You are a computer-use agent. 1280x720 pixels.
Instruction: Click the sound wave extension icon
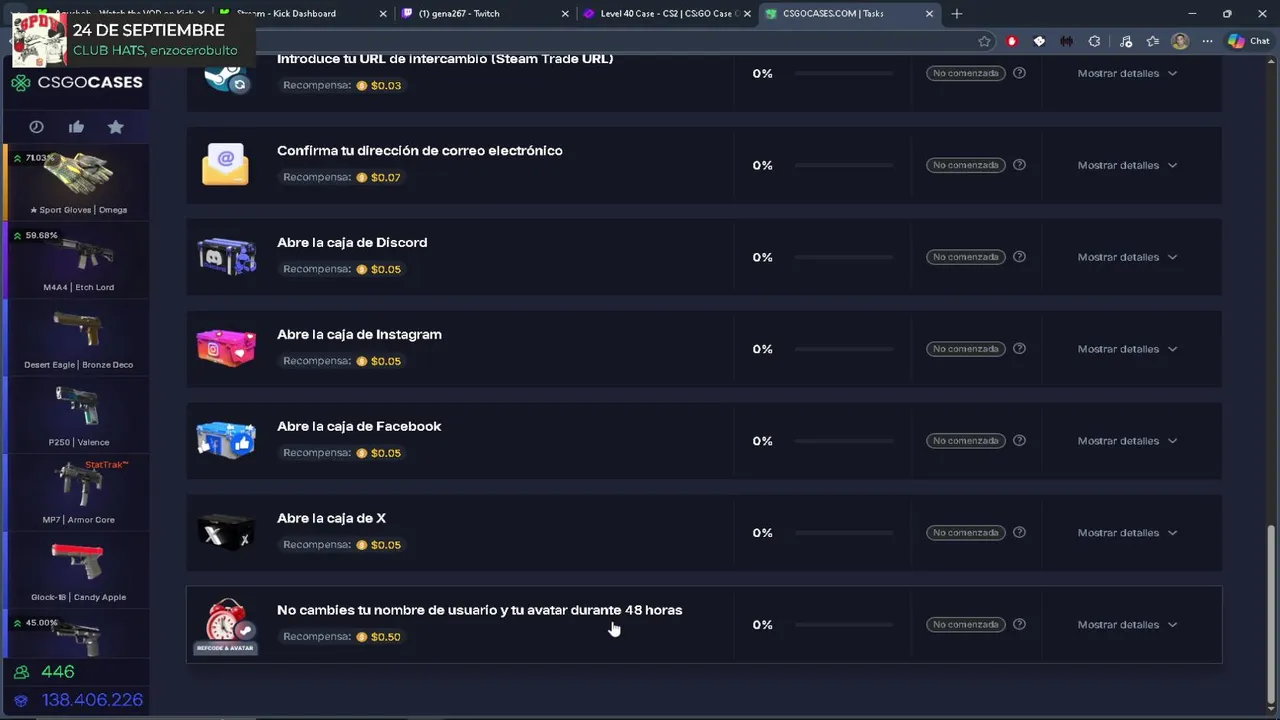pos(1067,41)
